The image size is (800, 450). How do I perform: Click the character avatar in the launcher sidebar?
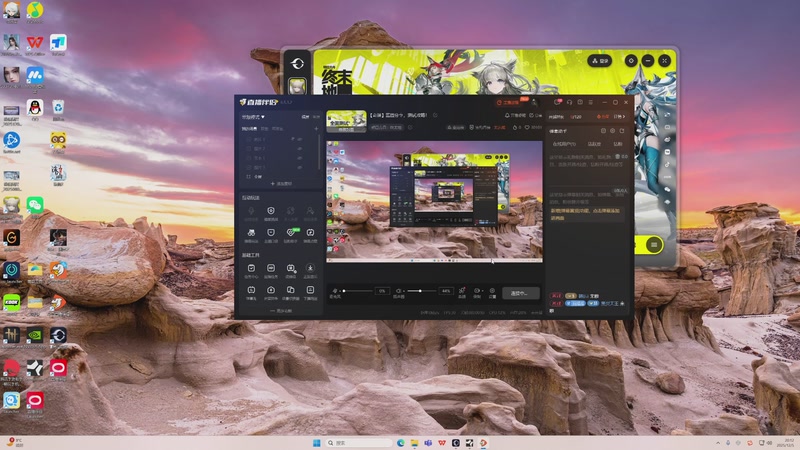[298, 86]
